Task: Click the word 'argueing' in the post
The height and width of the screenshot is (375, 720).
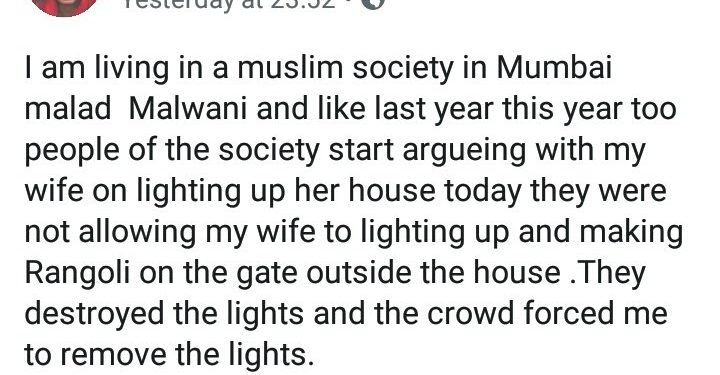Action: (x=464, y=151)
